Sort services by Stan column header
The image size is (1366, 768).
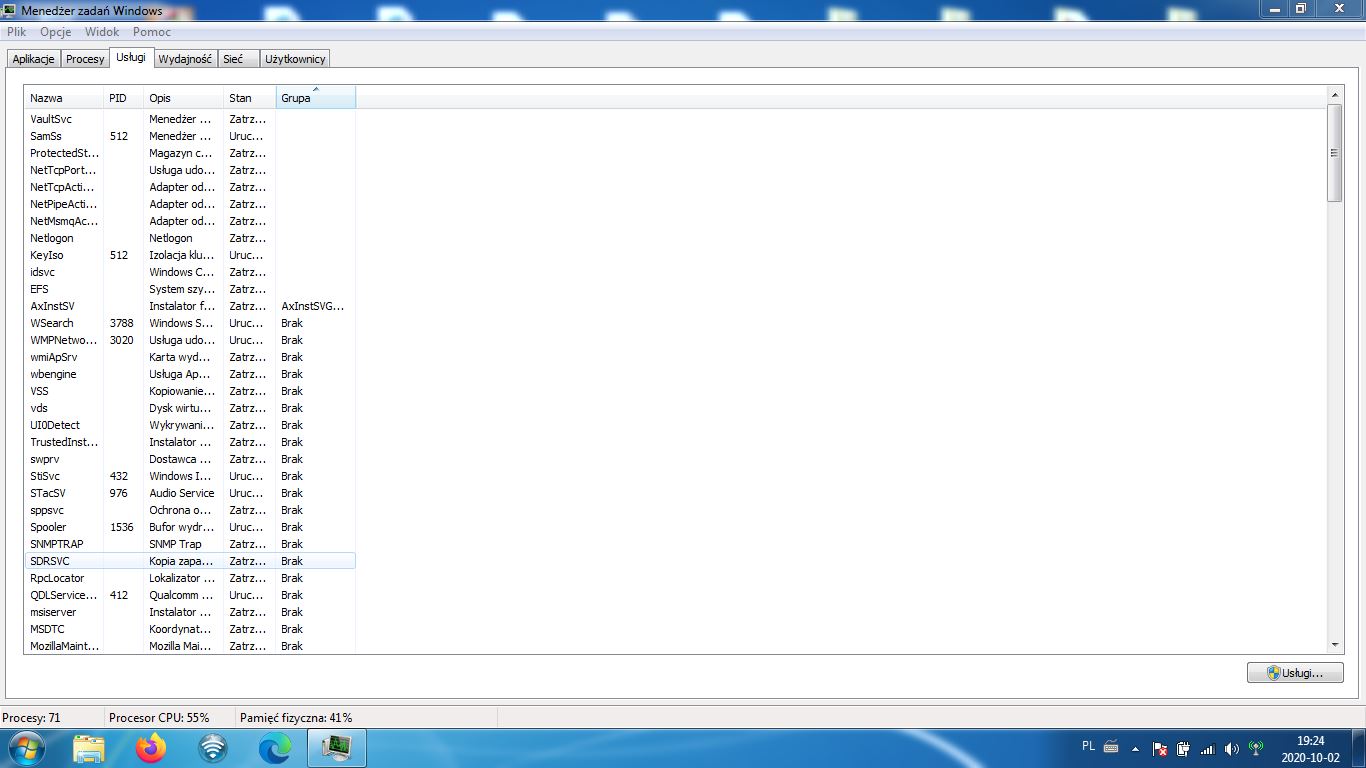coord(249,98)
